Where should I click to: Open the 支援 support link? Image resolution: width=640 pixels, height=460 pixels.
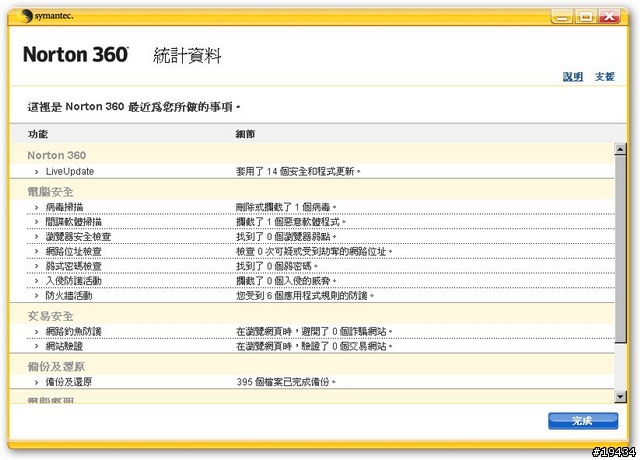pos(604,76)
